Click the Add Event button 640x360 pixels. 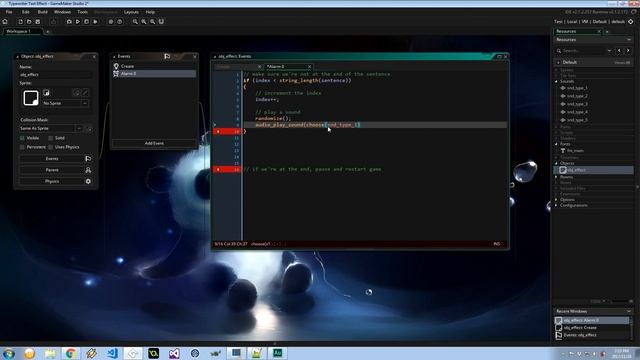(x=154, y=143)
